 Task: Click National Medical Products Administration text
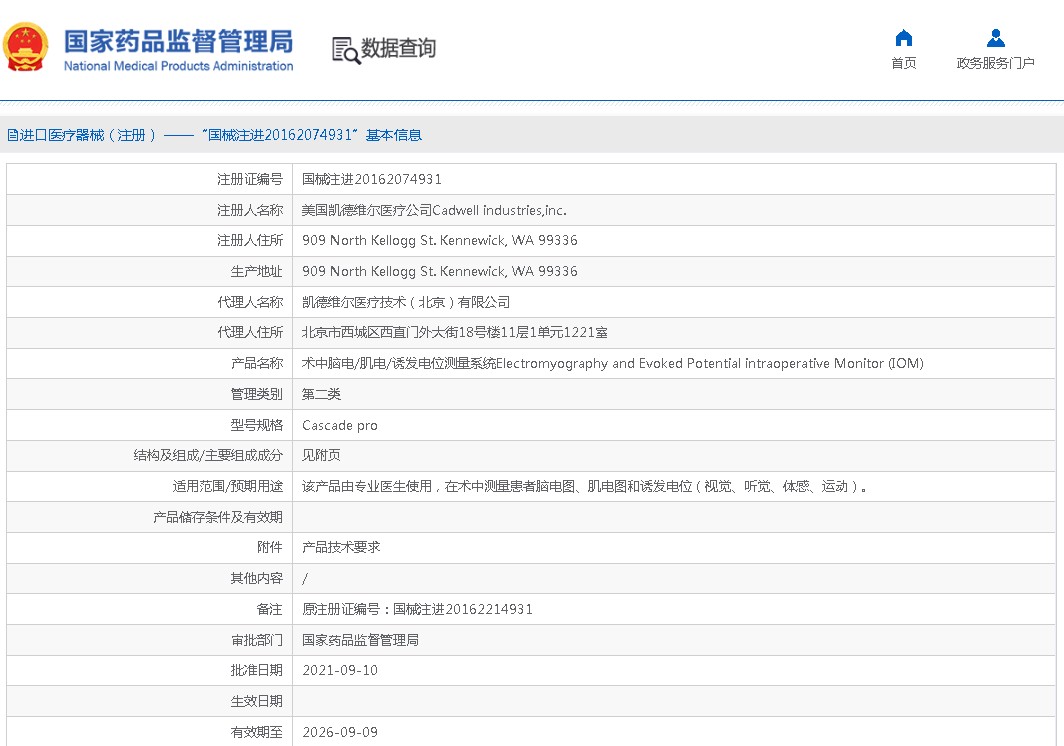[178, 66]
